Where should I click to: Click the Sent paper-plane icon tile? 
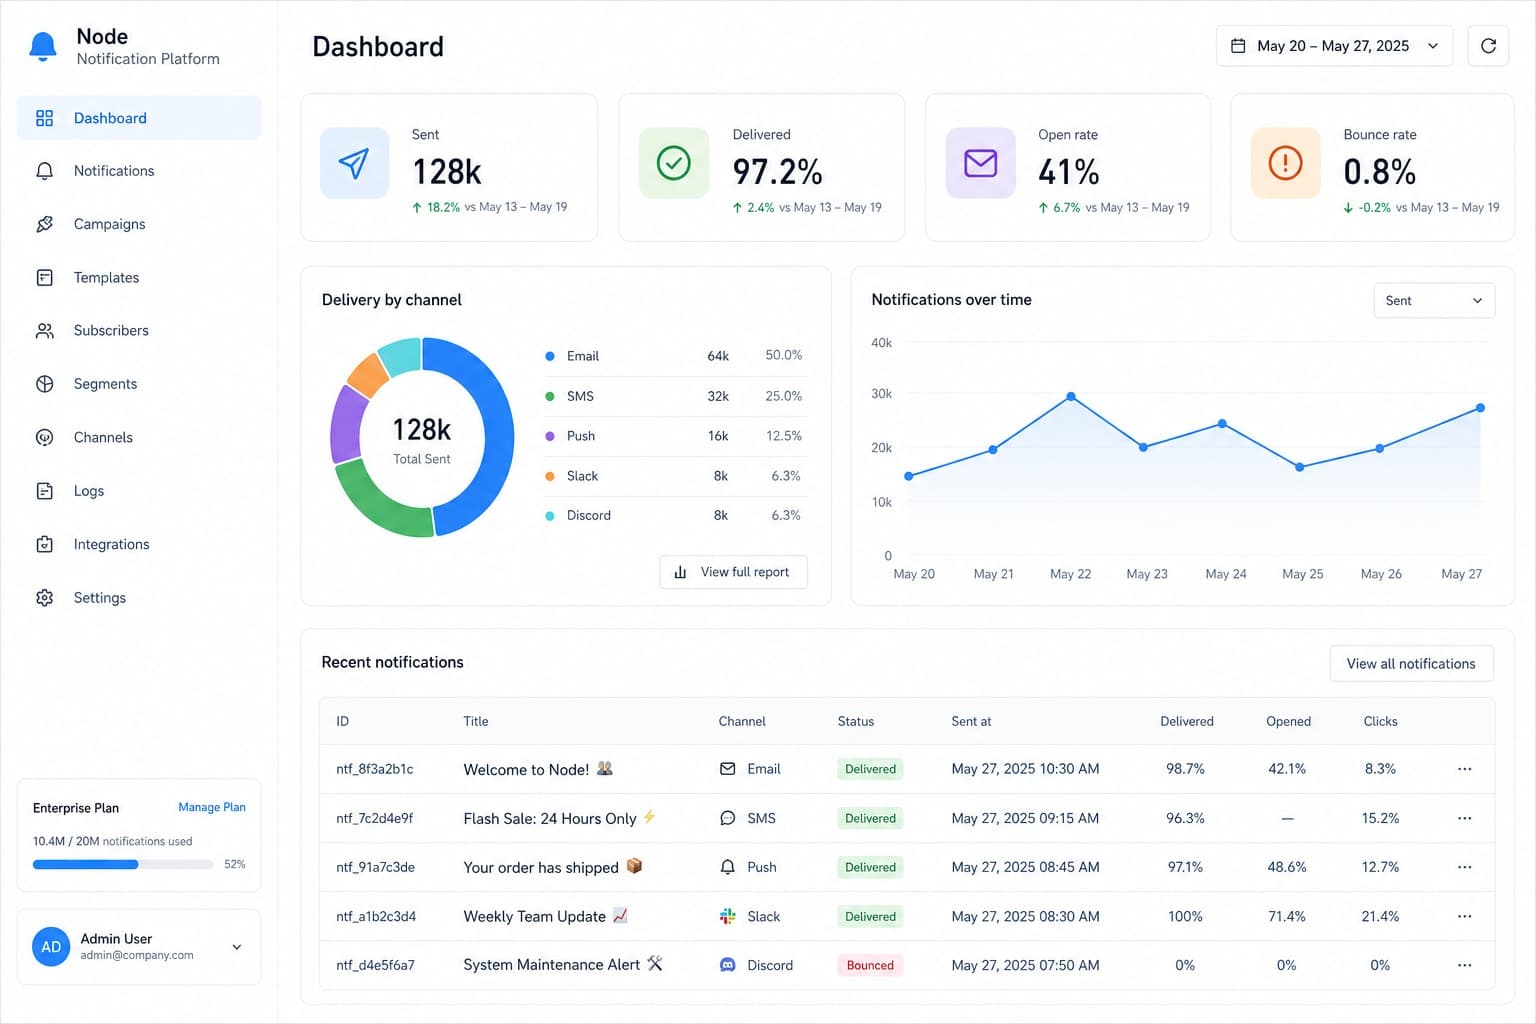354,163
